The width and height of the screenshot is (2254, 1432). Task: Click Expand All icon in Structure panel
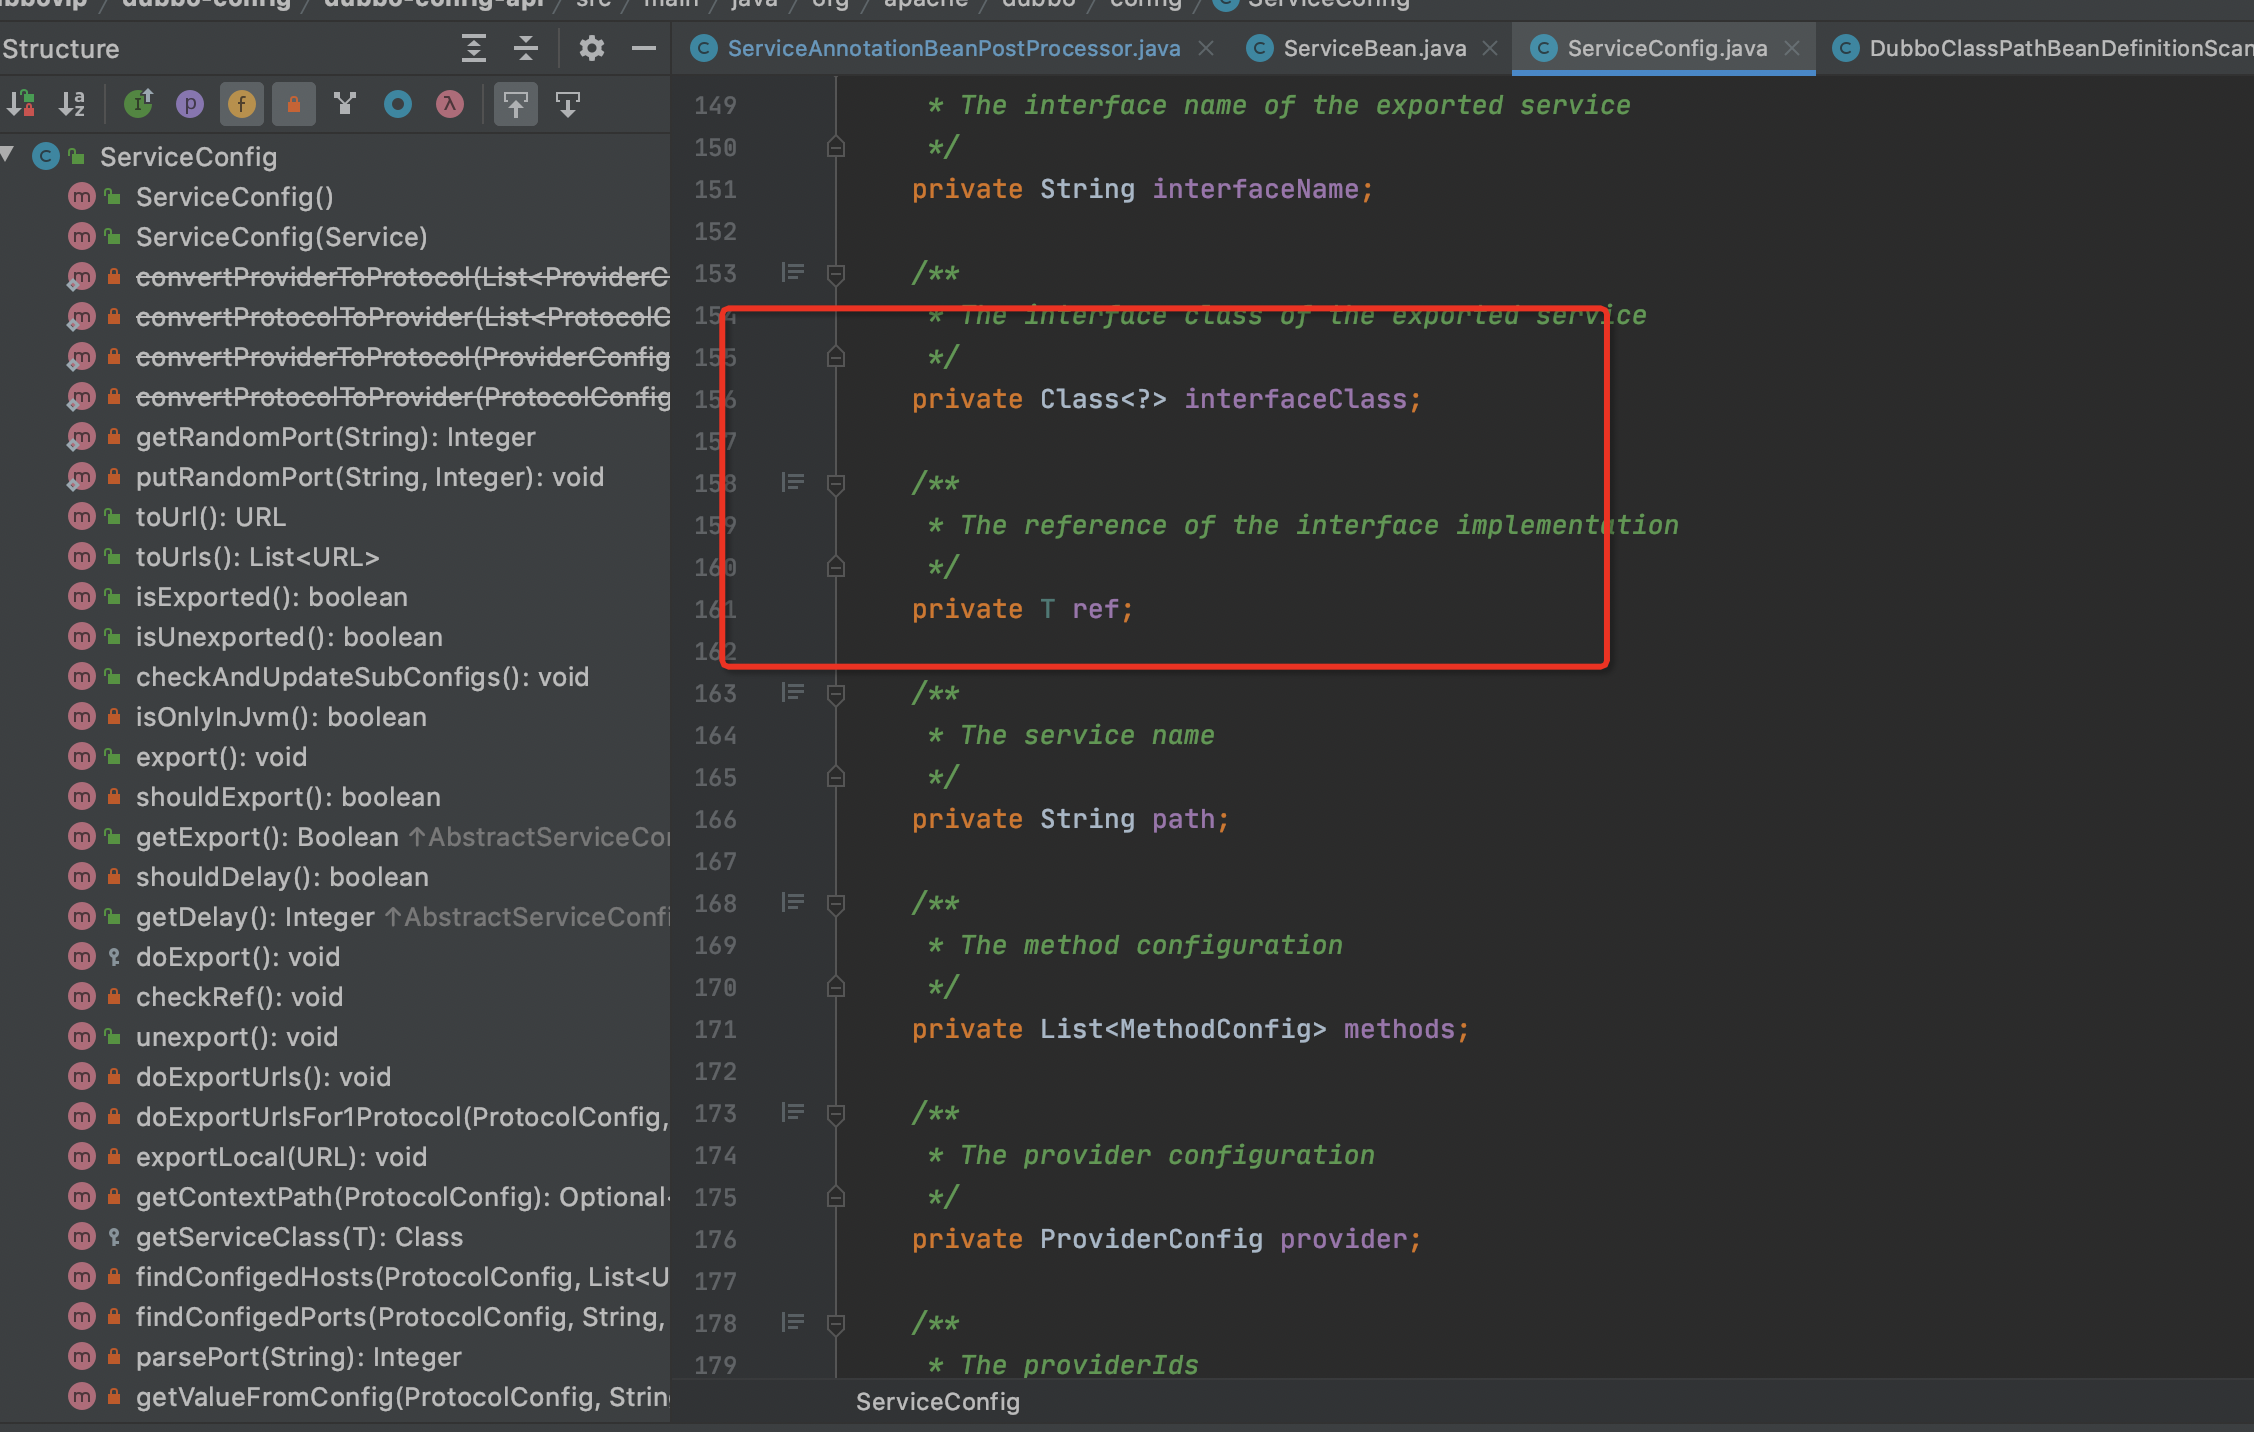click(x=474, y=48)
